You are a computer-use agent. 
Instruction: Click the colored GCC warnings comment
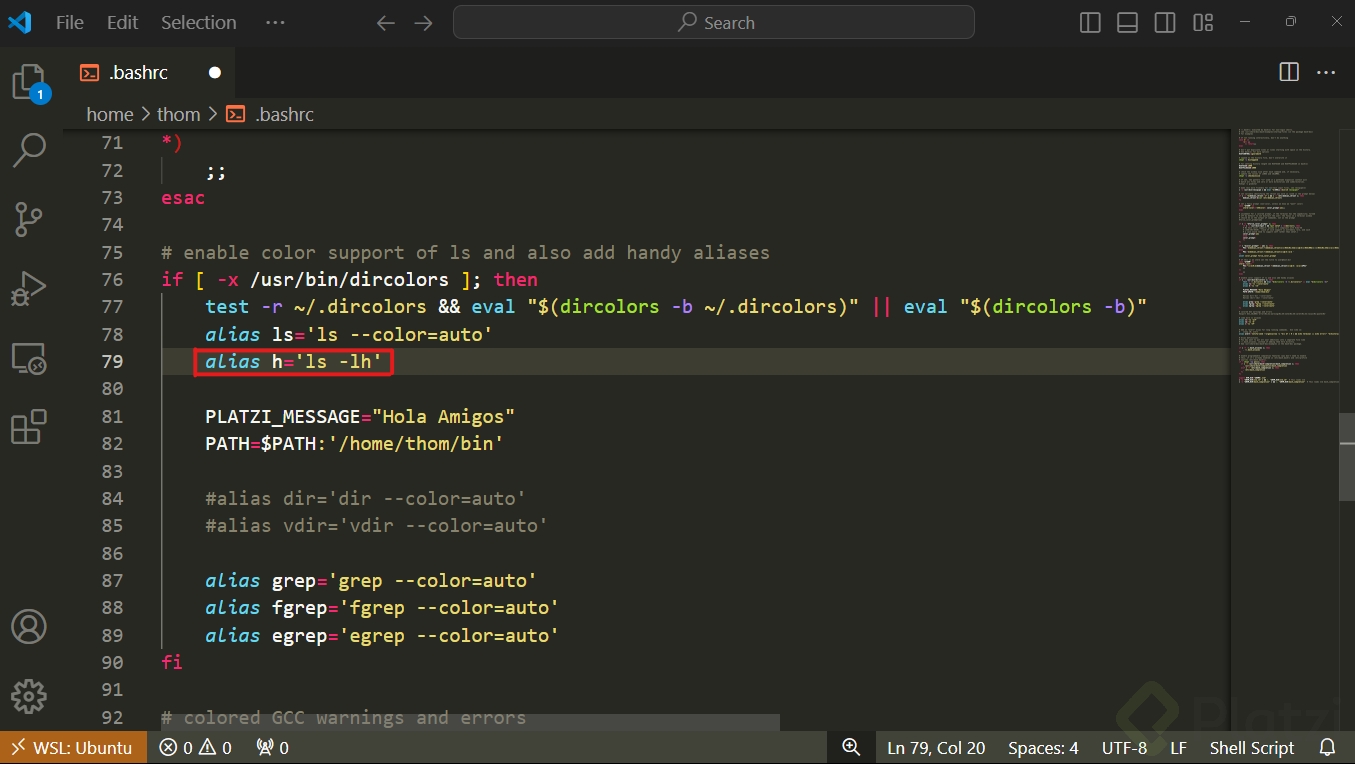[344, 717]
